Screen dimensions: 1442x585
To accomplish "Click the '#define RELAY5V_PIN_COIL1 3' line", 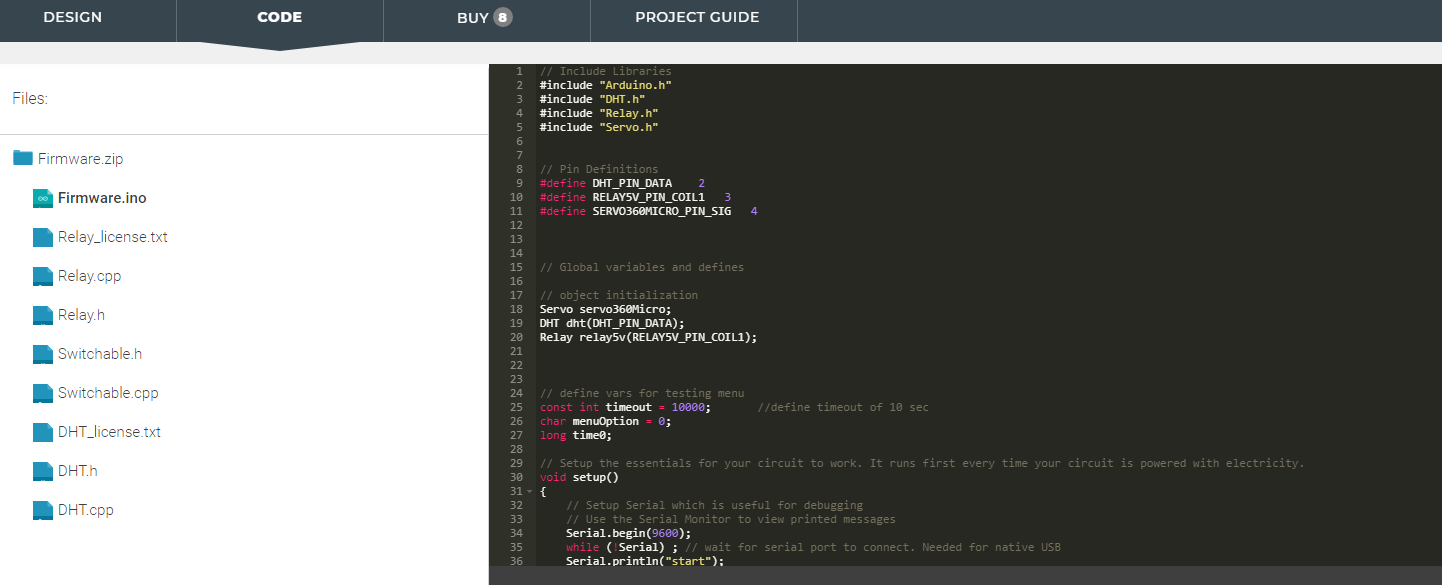I will (635, 197).
